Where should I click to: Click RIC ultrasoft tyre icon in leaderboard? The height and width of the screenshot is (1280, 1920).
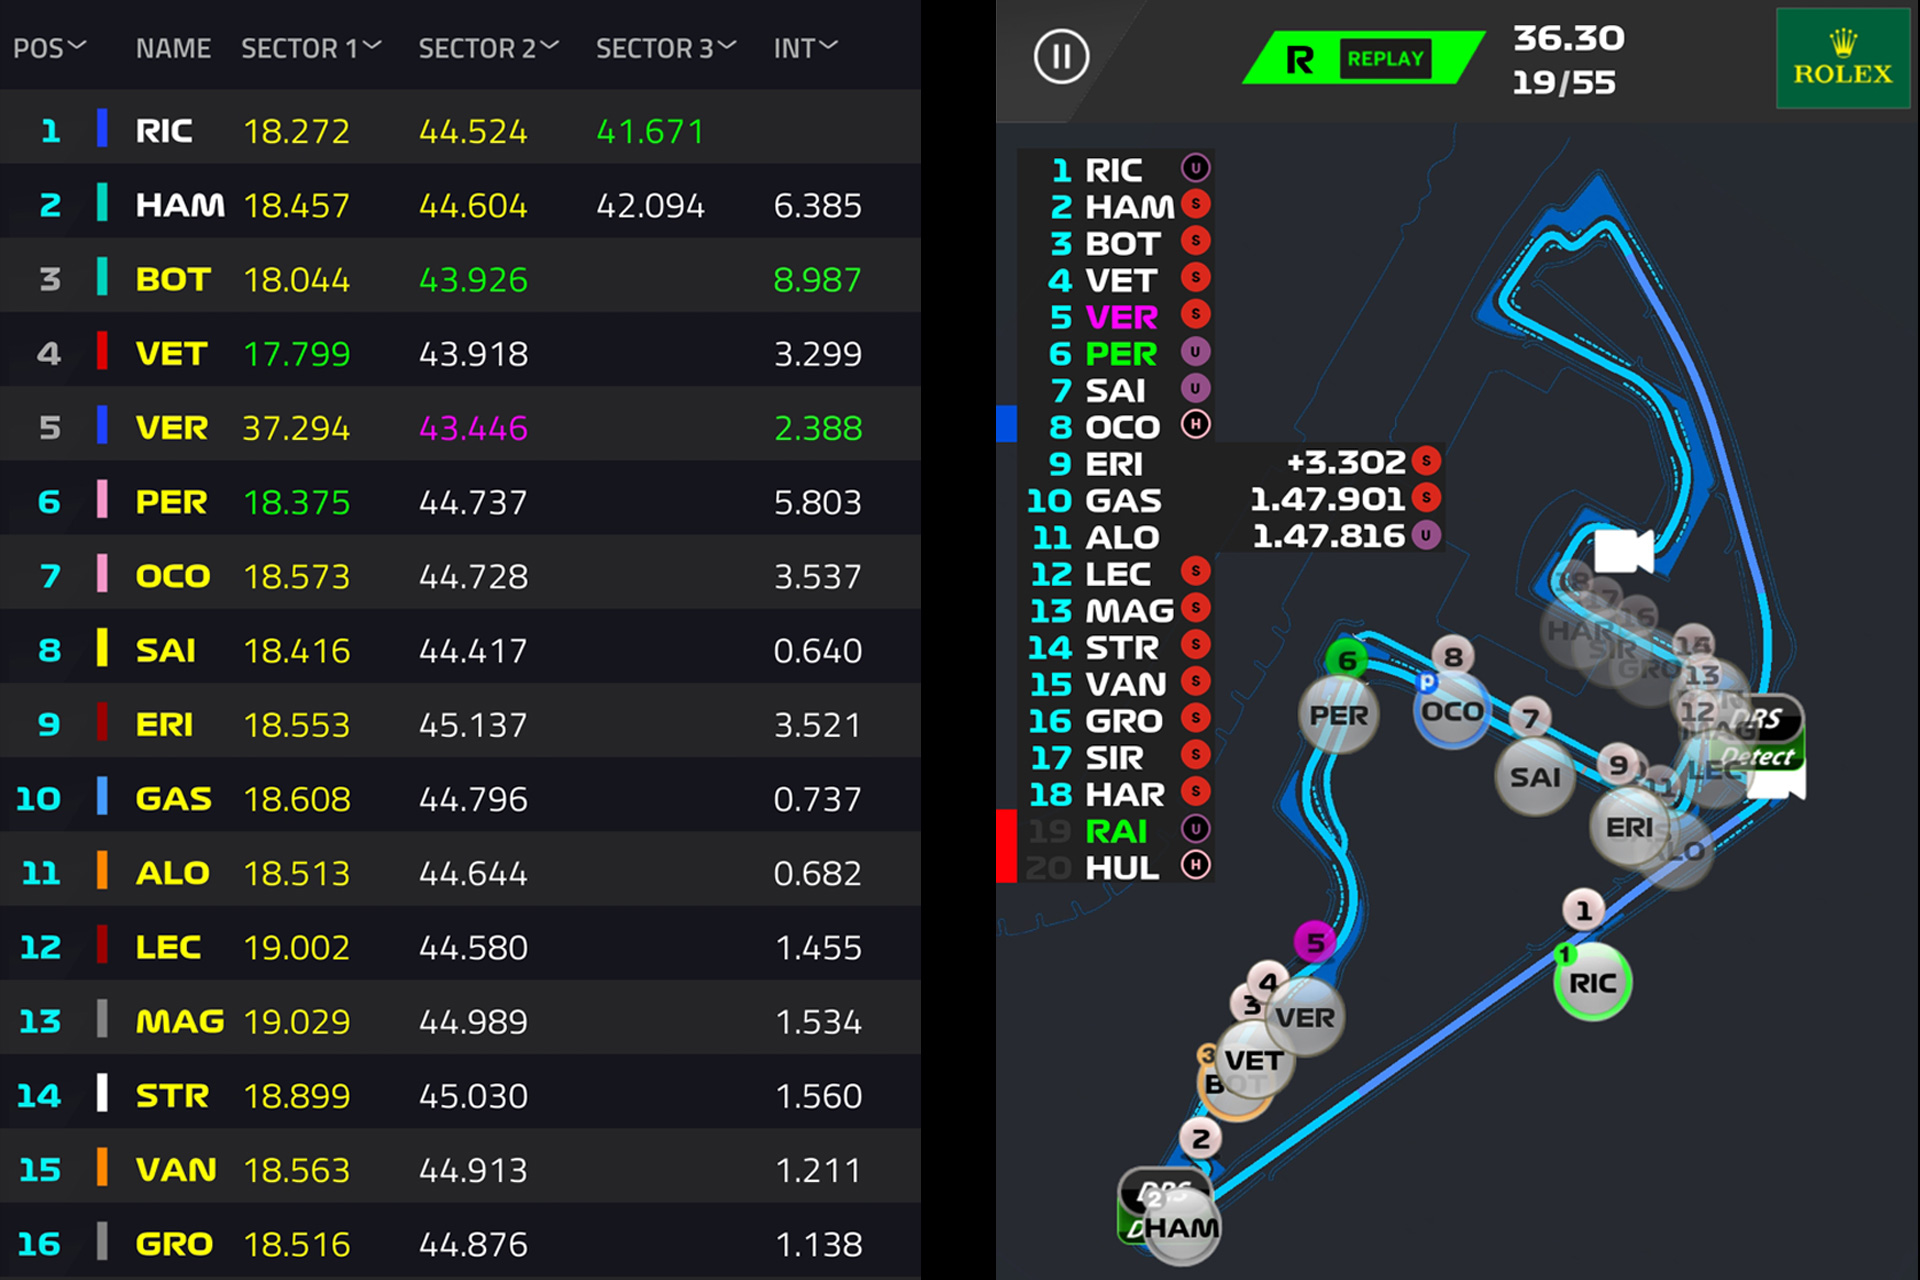(1195, 168)
